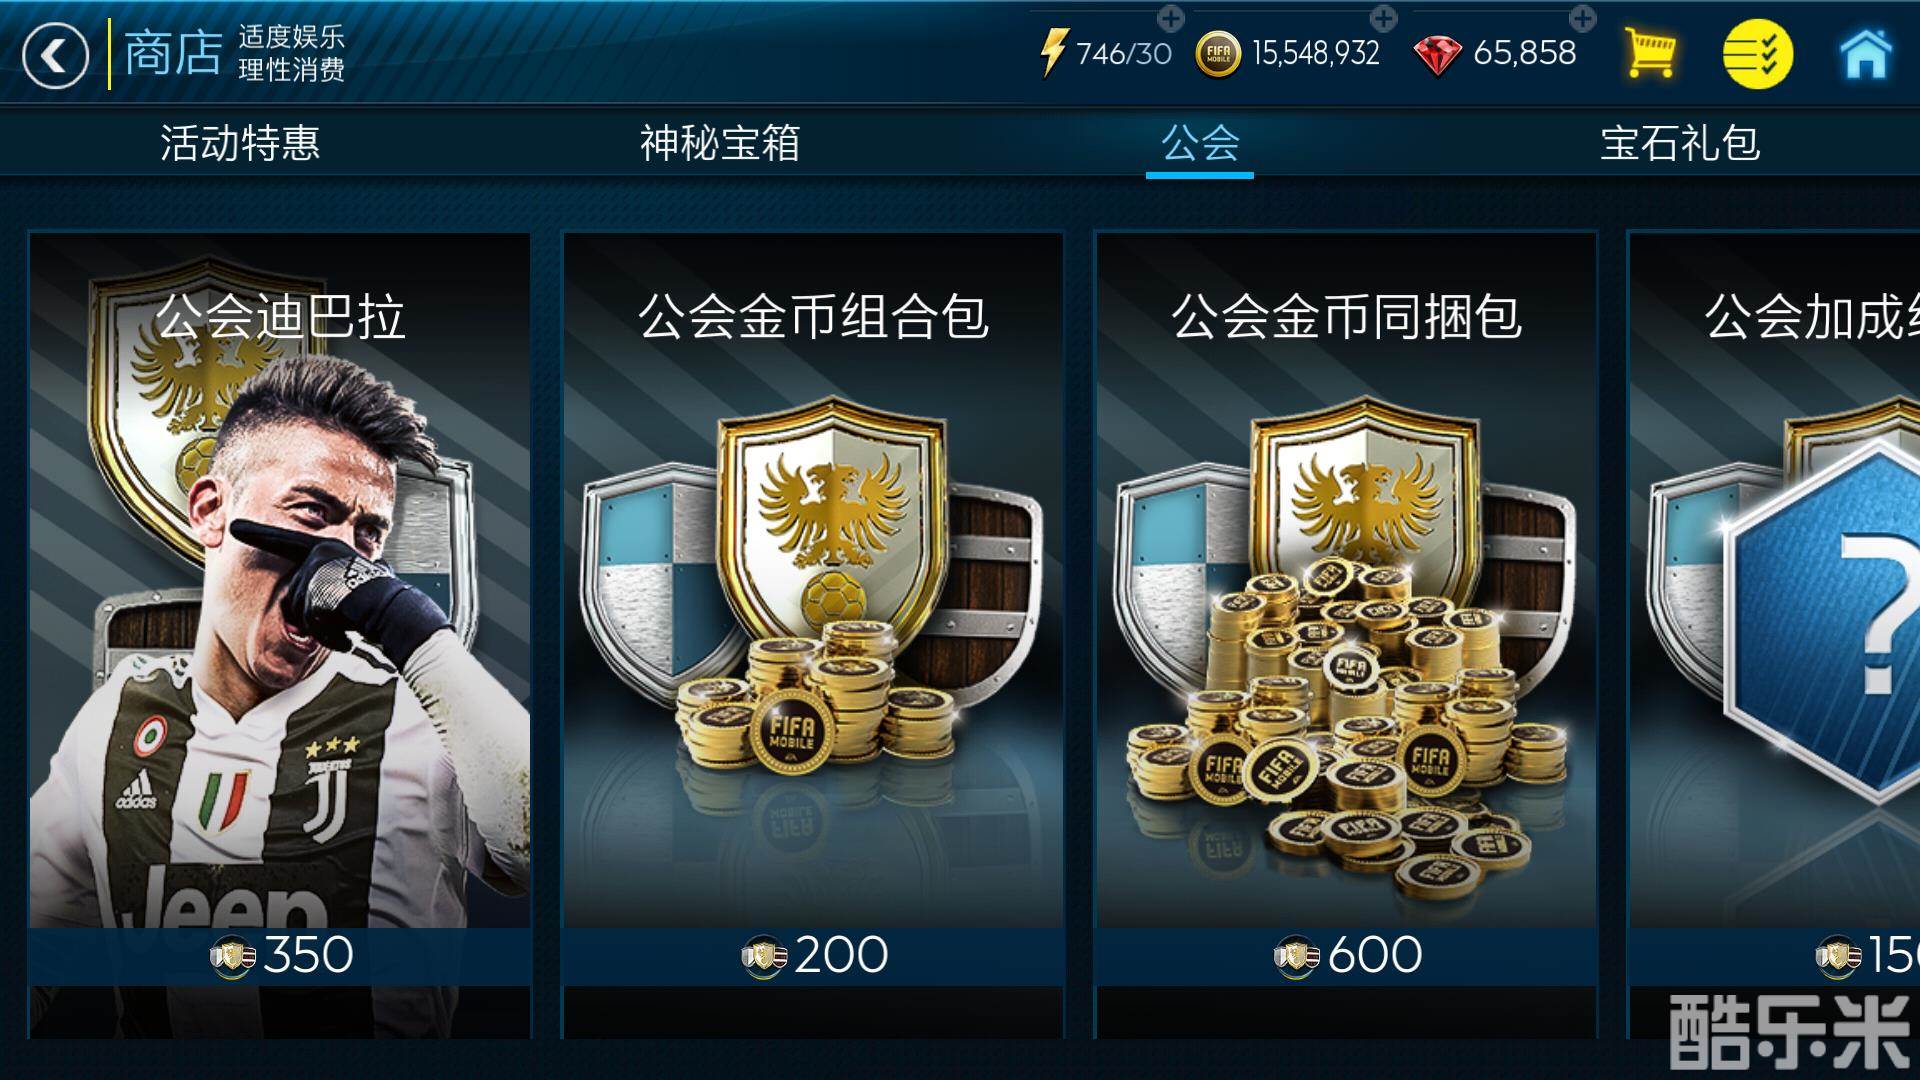Switch to the 活动特惠 tab
The width and height of the screenshot is (1920, 1080).
pos(240,143)
